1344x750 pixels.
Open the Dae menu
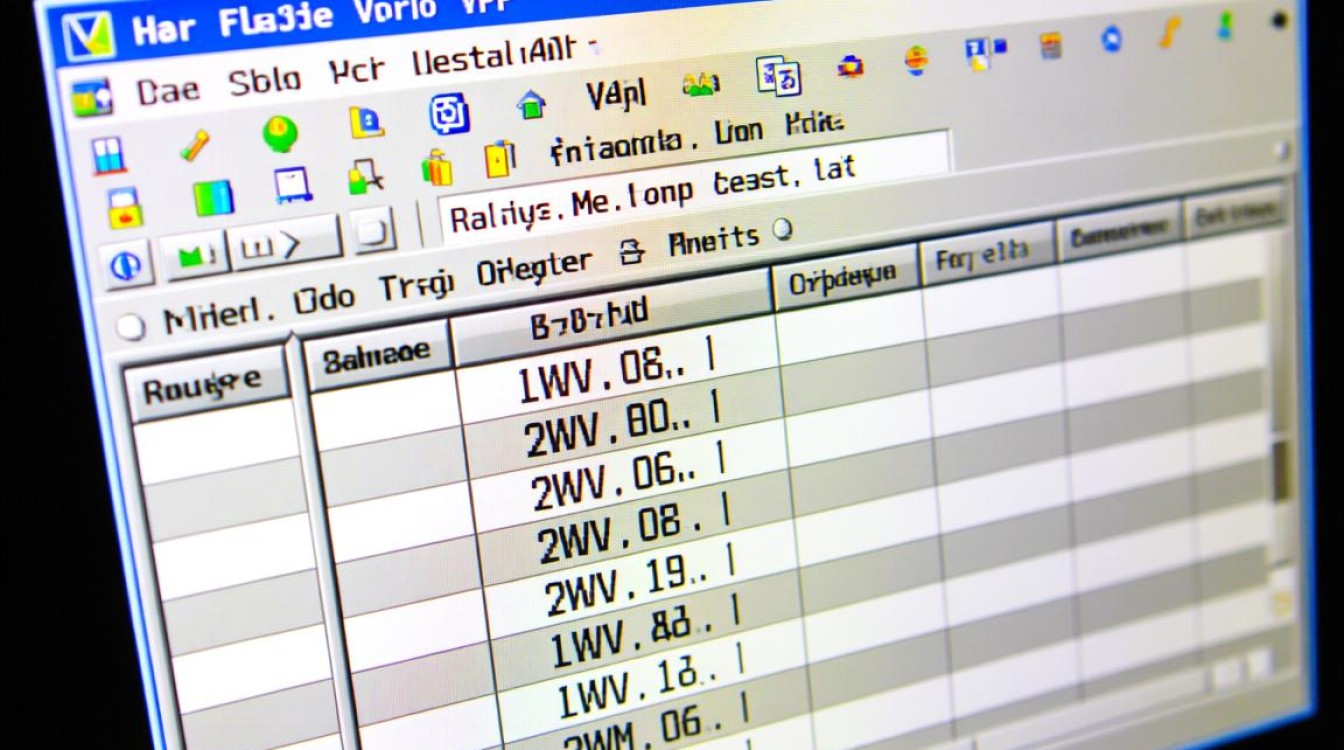pos(167,89)
